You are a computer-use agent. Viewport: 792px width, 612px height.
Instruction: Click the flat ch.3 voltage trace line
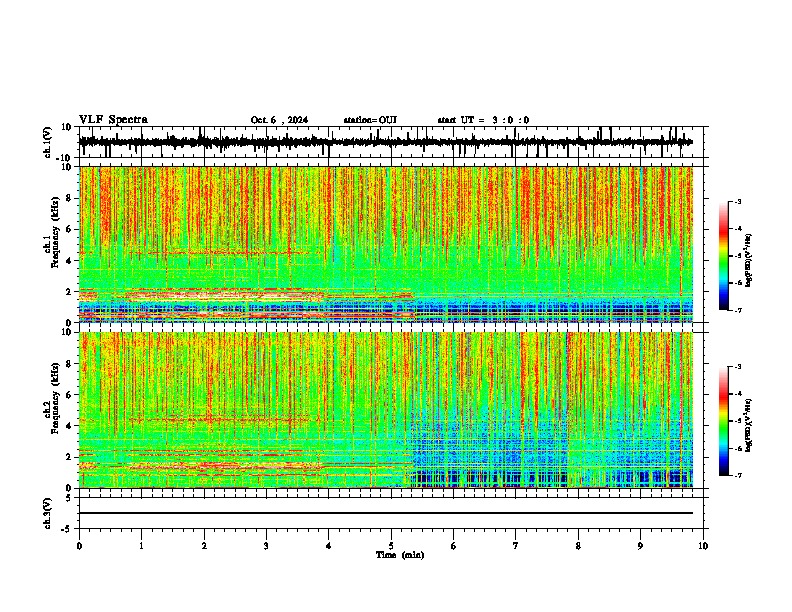(x=385, y=513)
